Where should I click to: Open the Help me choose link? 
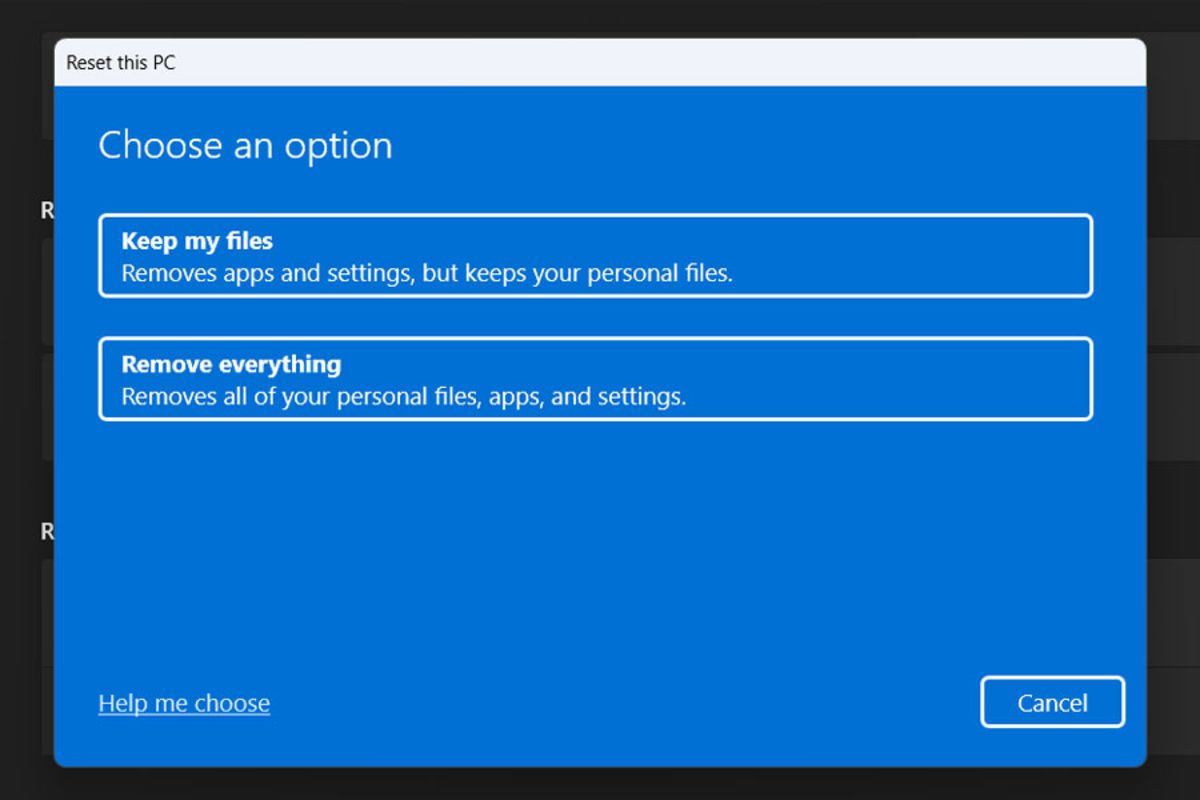click(184, 703)
